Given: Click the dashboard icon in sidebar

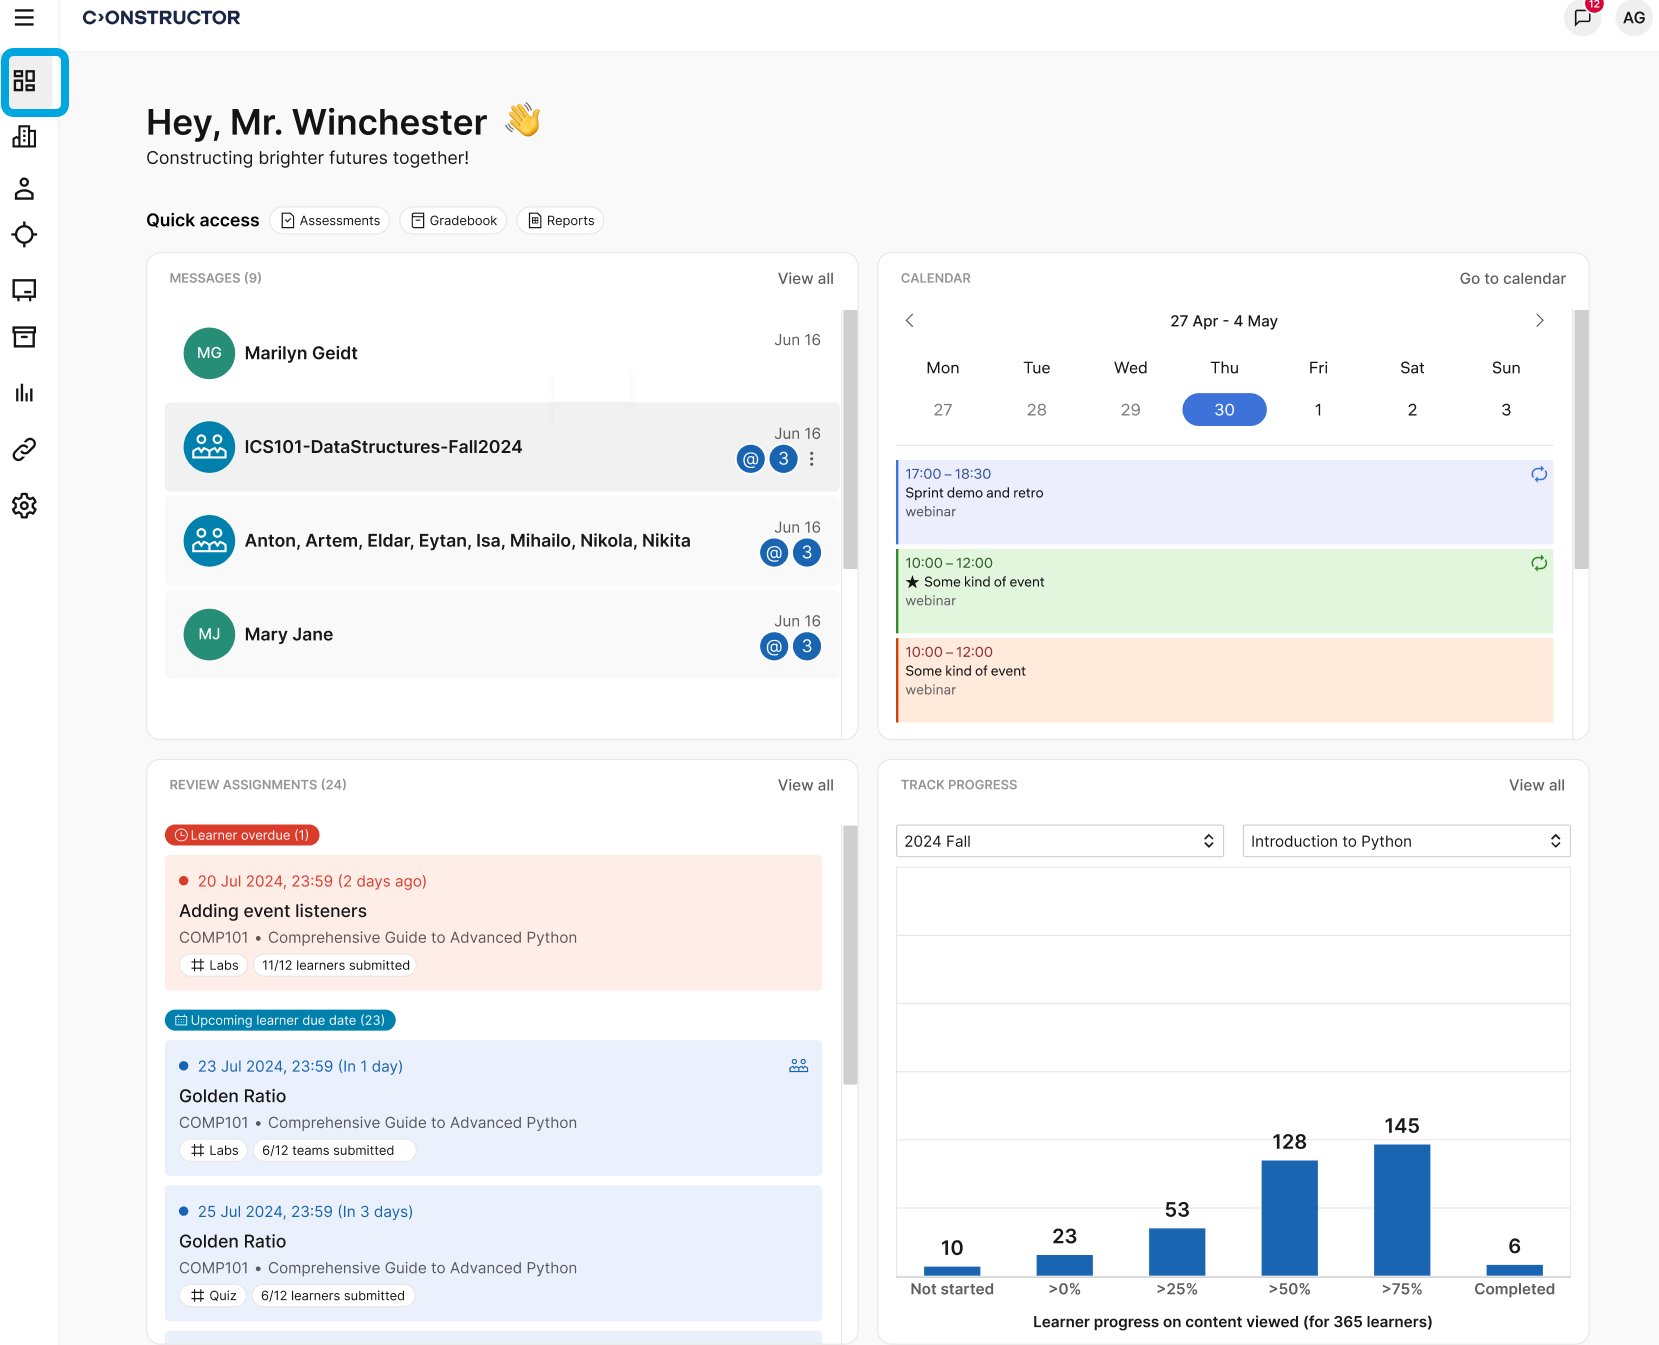Looking at the screenshot, I should pyautogui.click(x=25, y=81).
